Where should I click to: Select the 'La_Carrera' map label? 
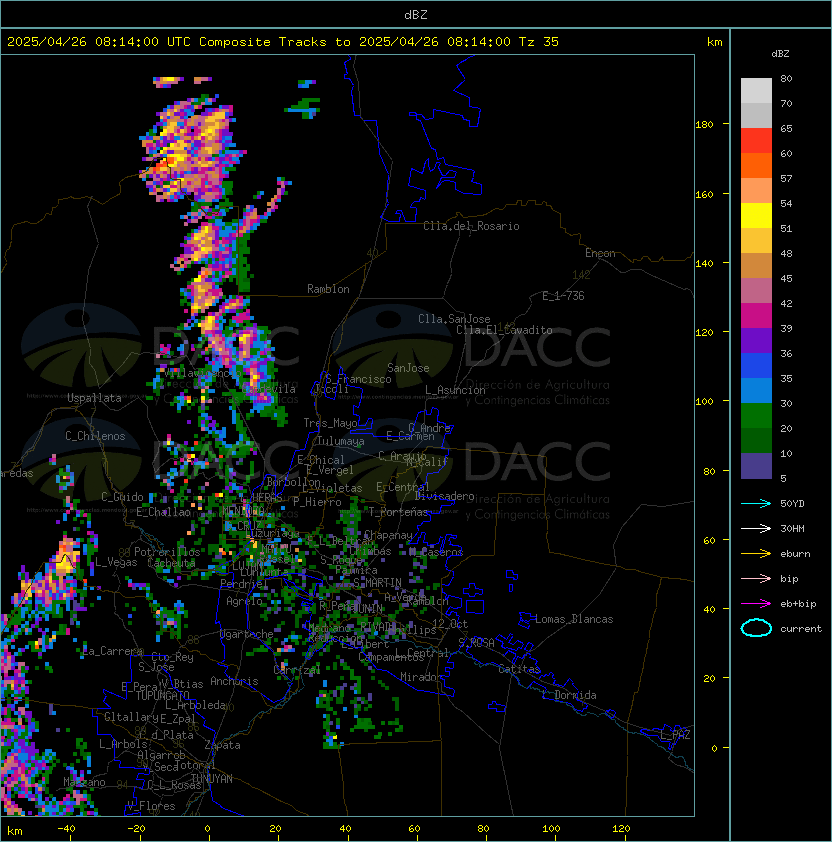click(x=113, y=651)
